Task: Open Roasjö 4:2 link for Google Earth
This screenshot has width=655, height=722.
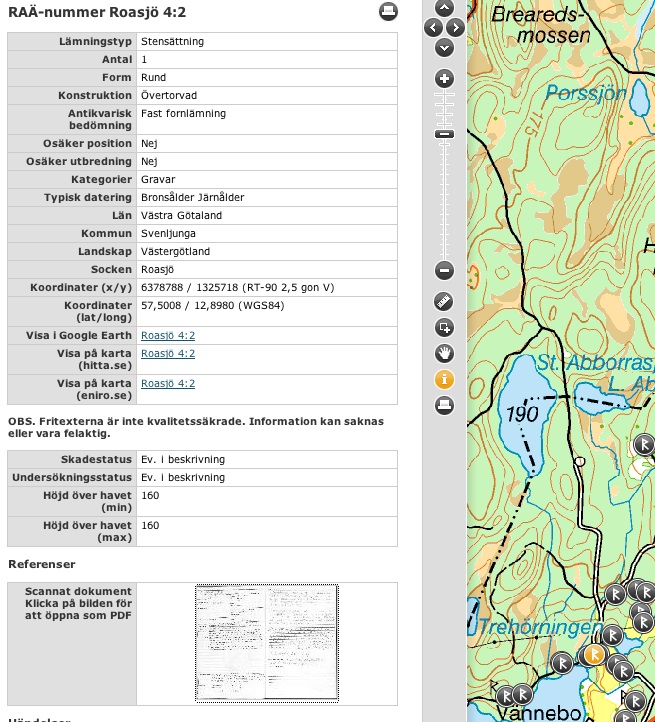Action: (x=168, y=336)
